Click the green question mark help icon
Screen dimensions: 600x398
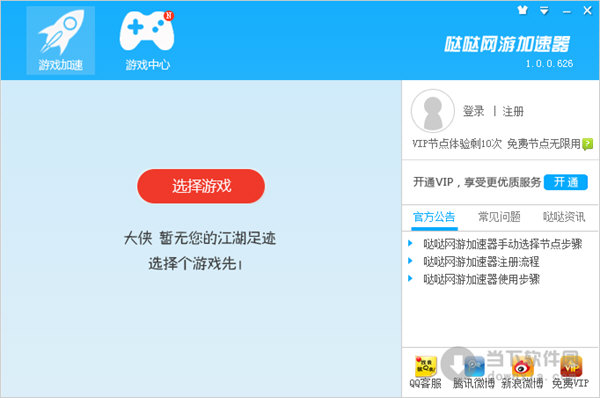(x=587, y=144)
